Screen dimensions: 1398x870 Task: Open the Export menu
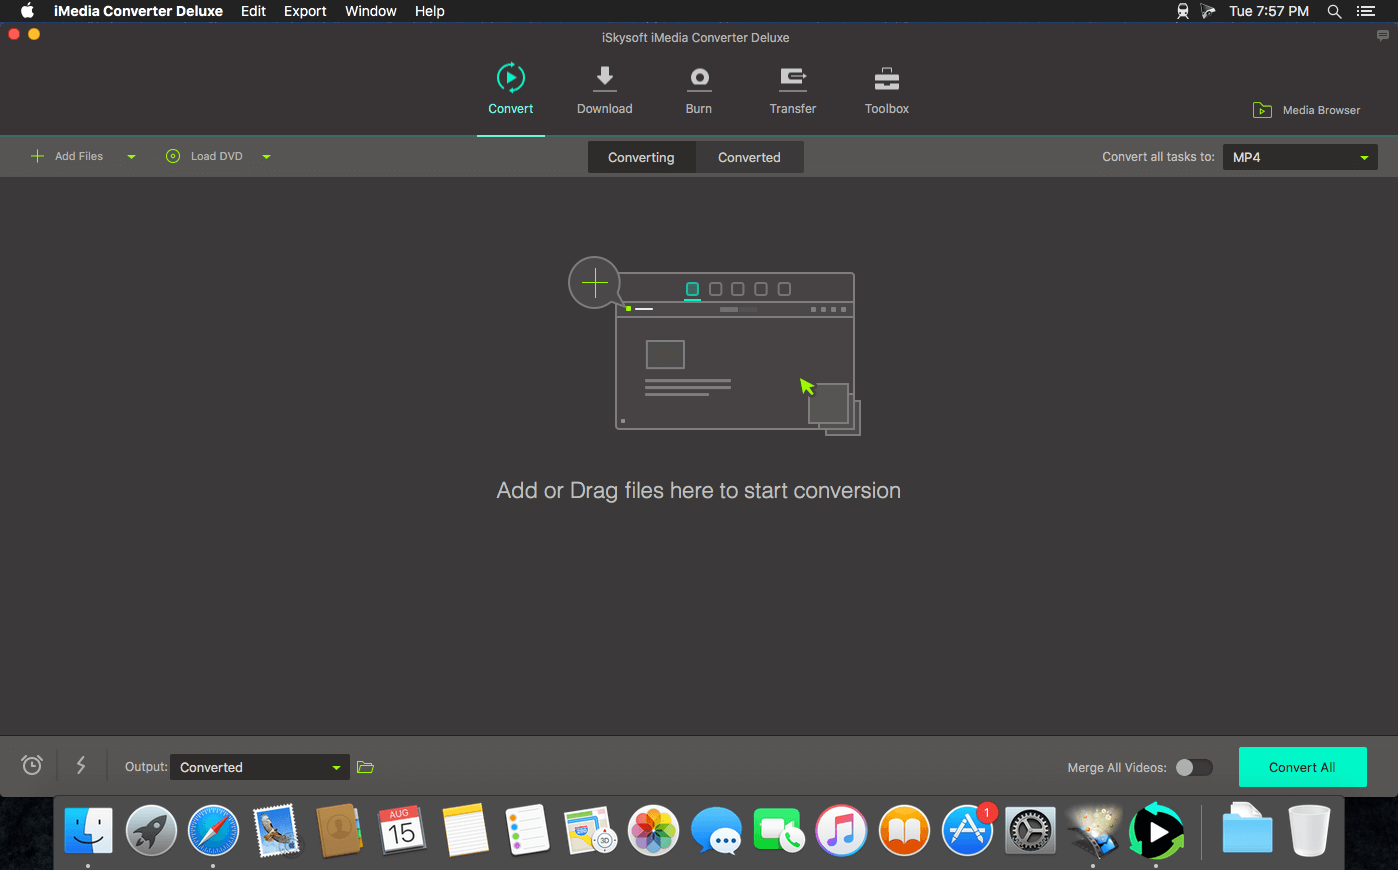305,11
